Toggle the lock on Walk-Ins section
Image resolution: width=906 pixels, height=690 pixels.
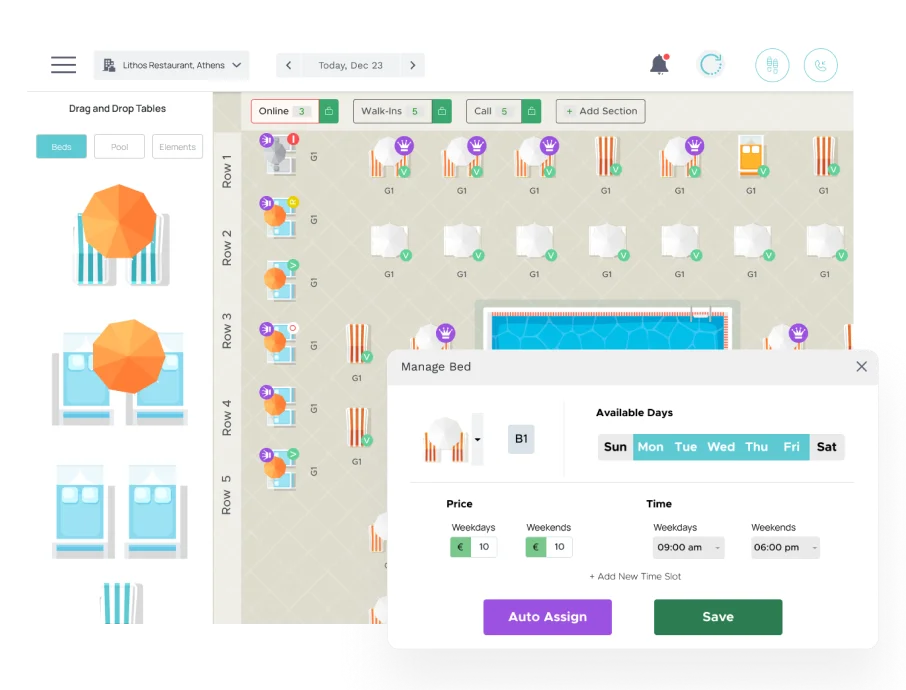tap(441, 111)
